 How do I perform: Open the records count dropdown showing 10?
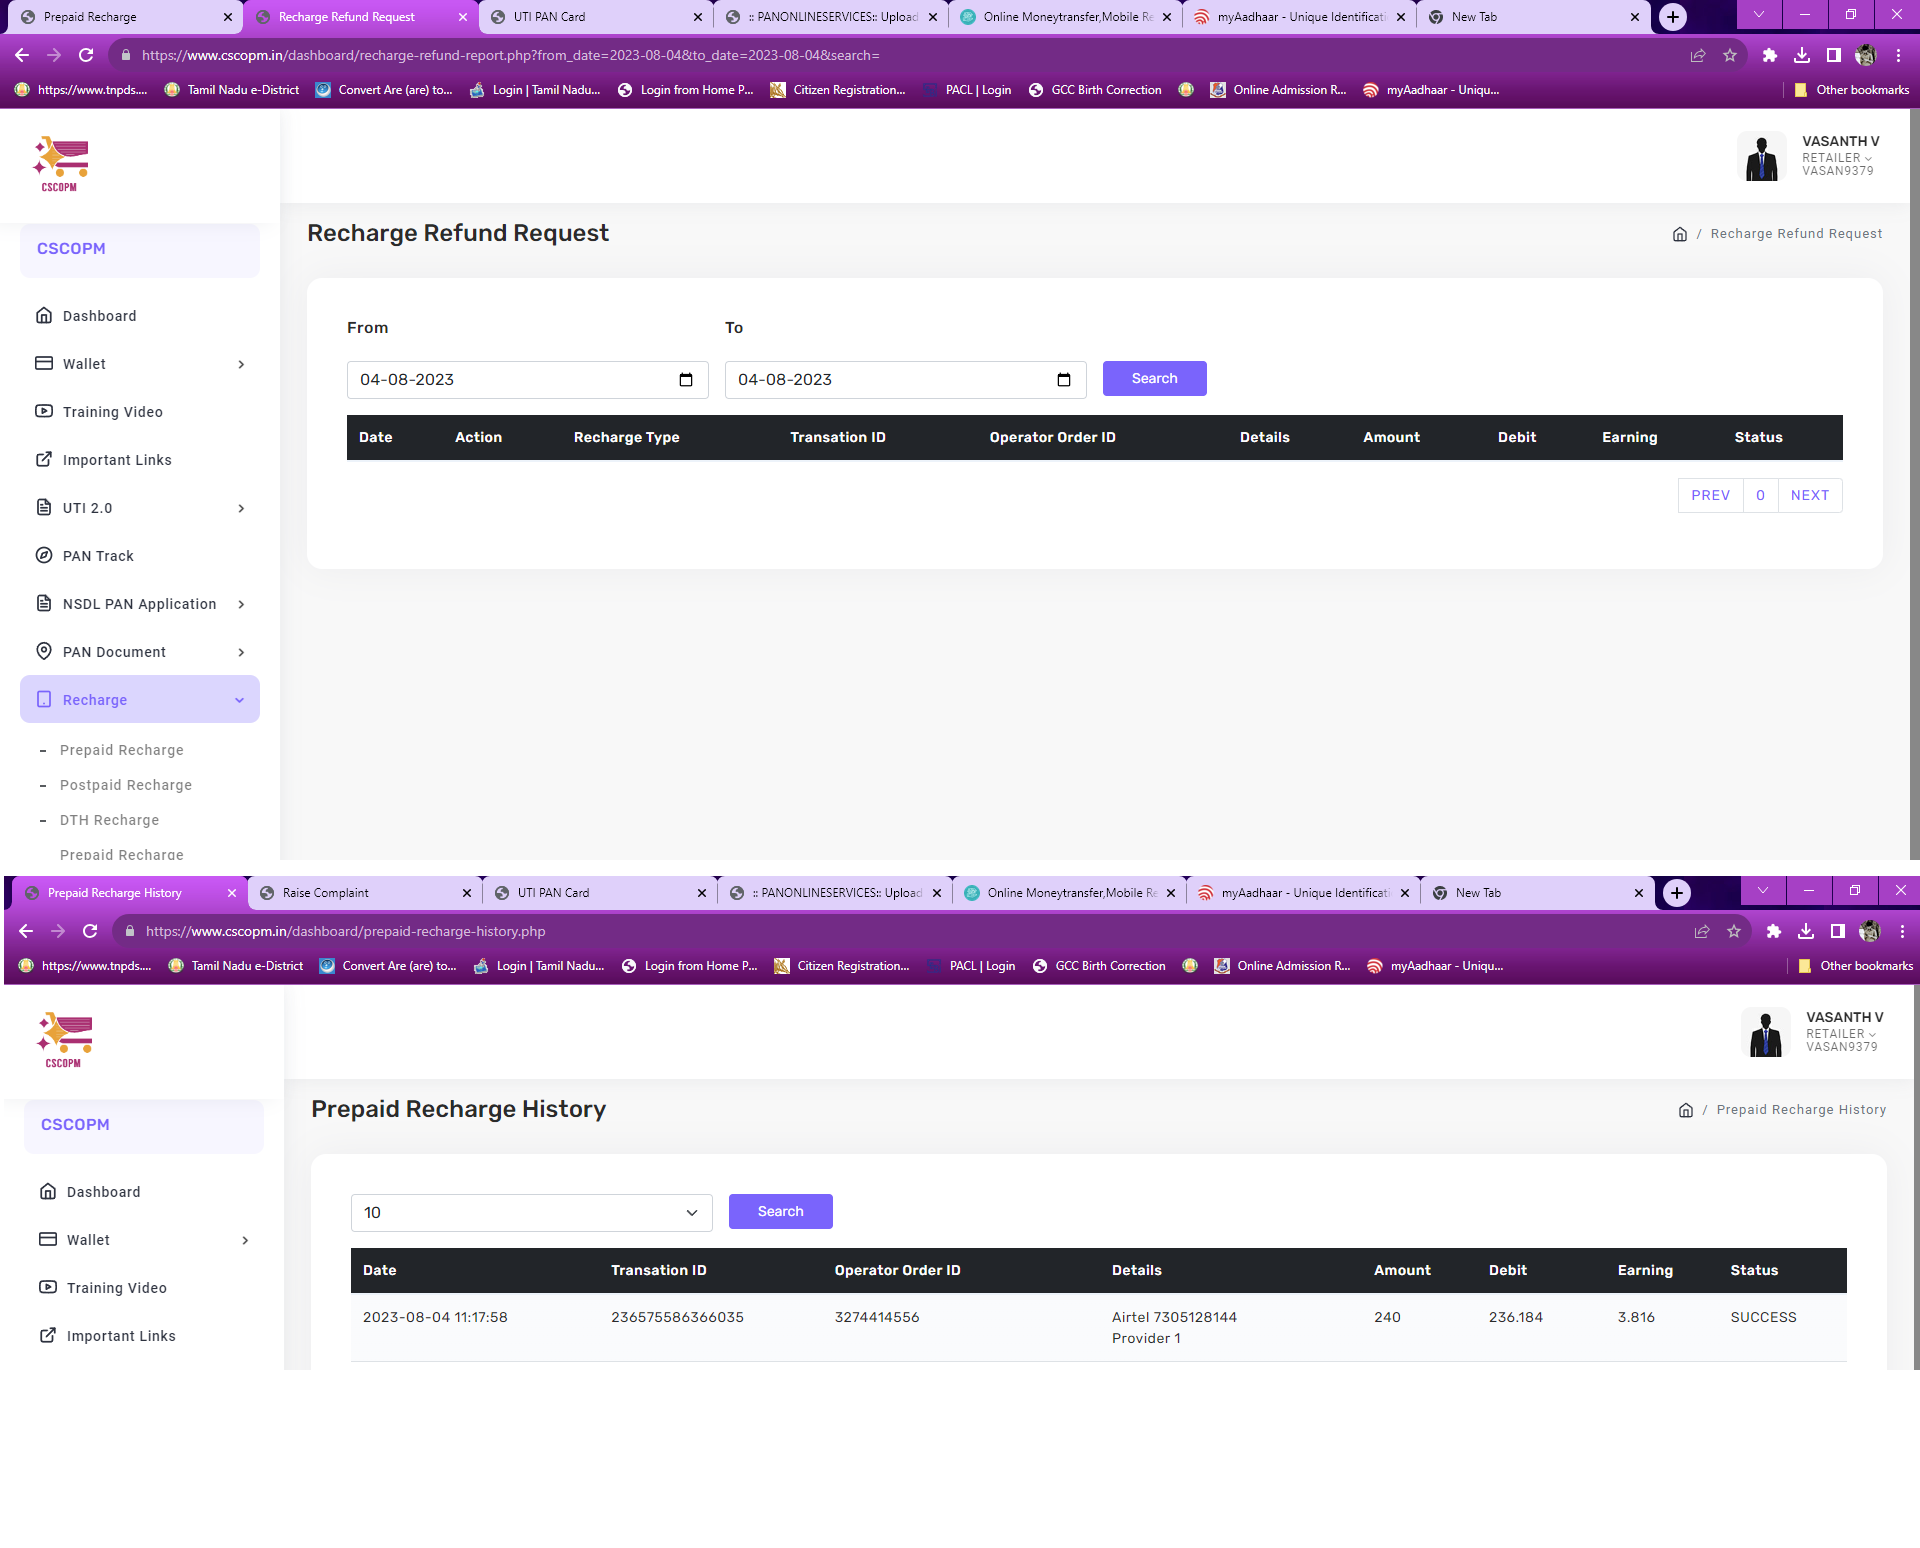tap(531, 1212)
